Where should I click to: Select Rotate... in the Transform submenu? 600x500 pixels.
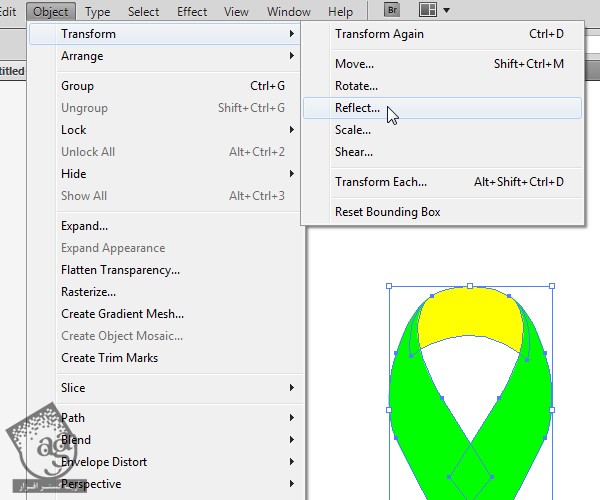click(x=356, y=86)
